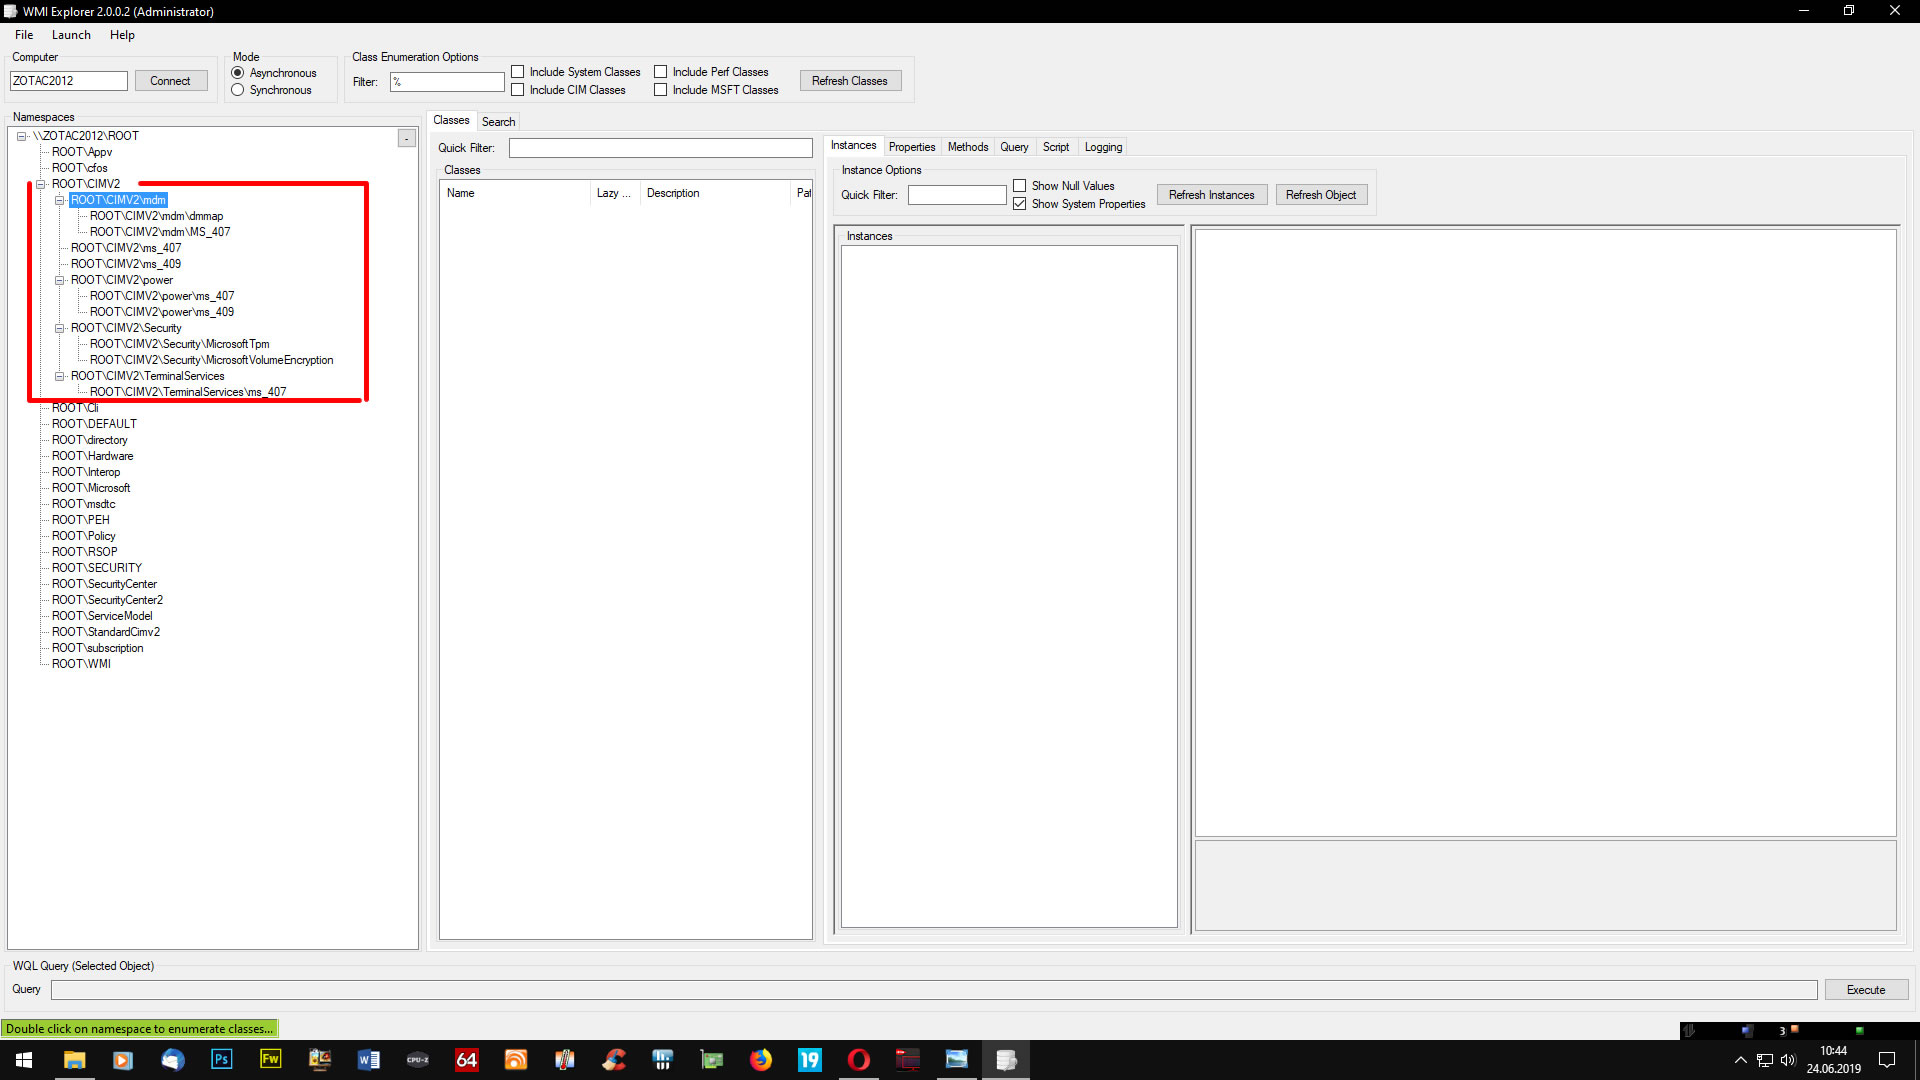Select Synchronous mode radio button
The image size is (1920, 1080).
pos(238,90)
